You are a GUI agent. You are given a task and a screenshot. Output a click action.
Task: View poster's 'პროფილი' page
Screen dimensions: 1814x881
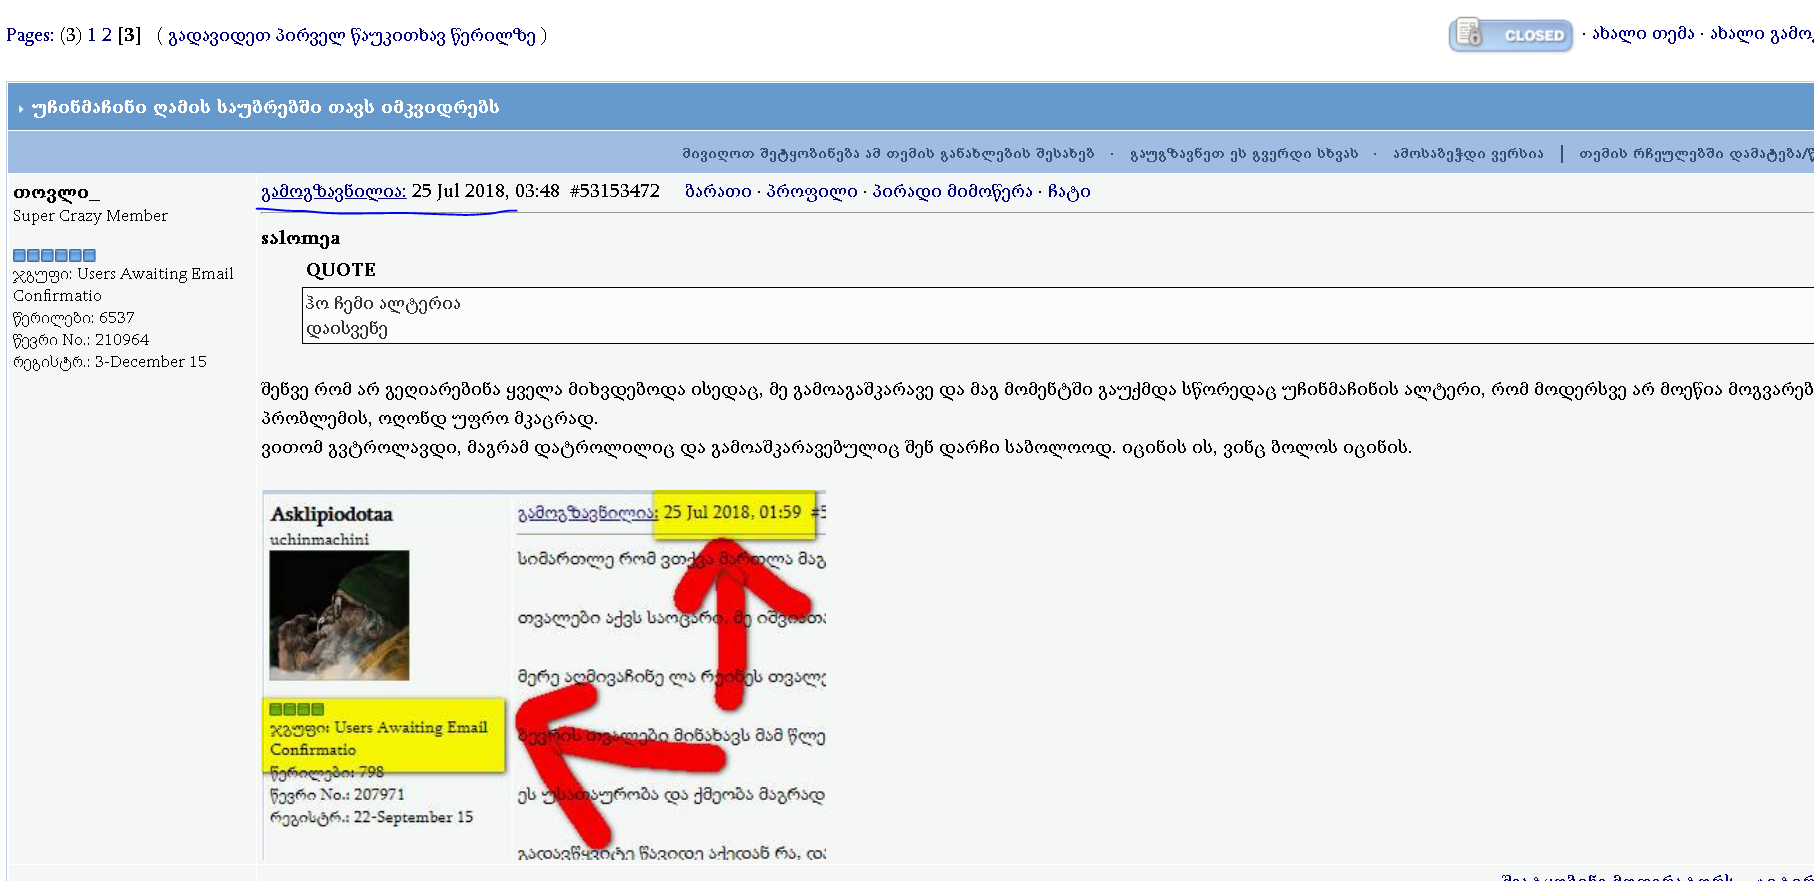(811, 191)
